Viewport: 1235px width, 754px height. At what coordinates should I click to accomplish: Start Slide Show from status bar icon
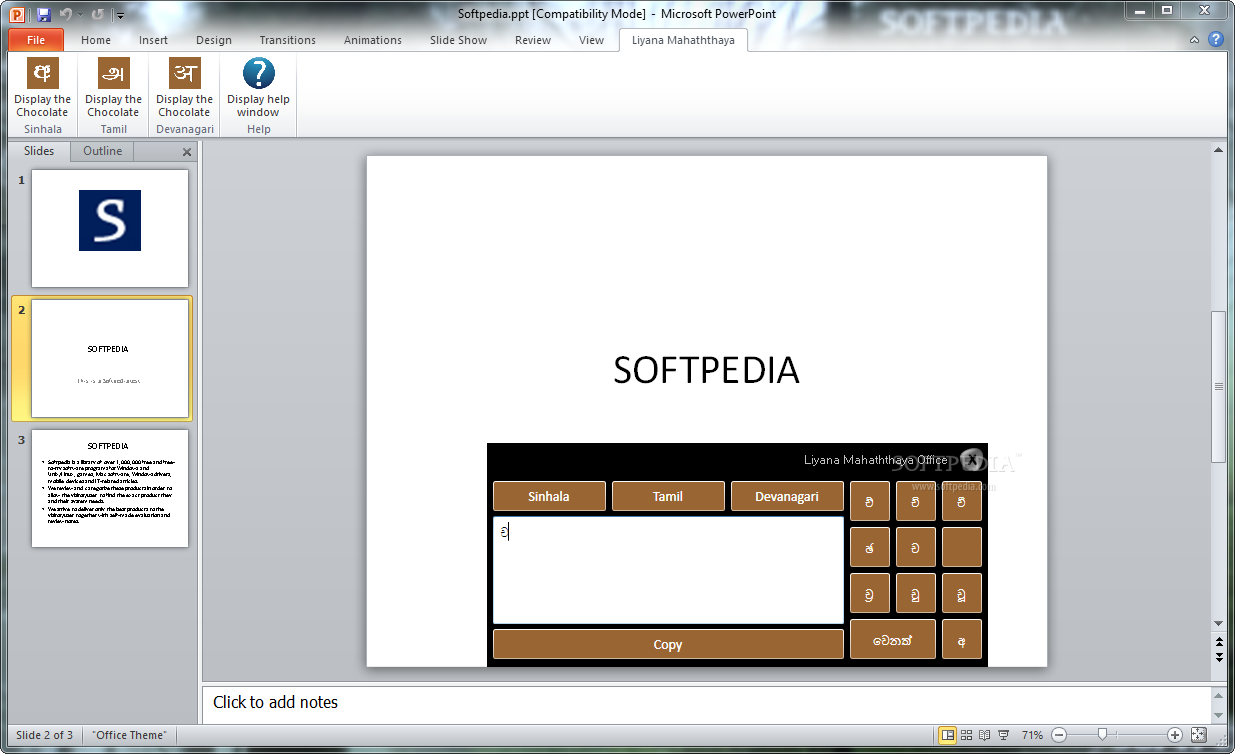1003,735
